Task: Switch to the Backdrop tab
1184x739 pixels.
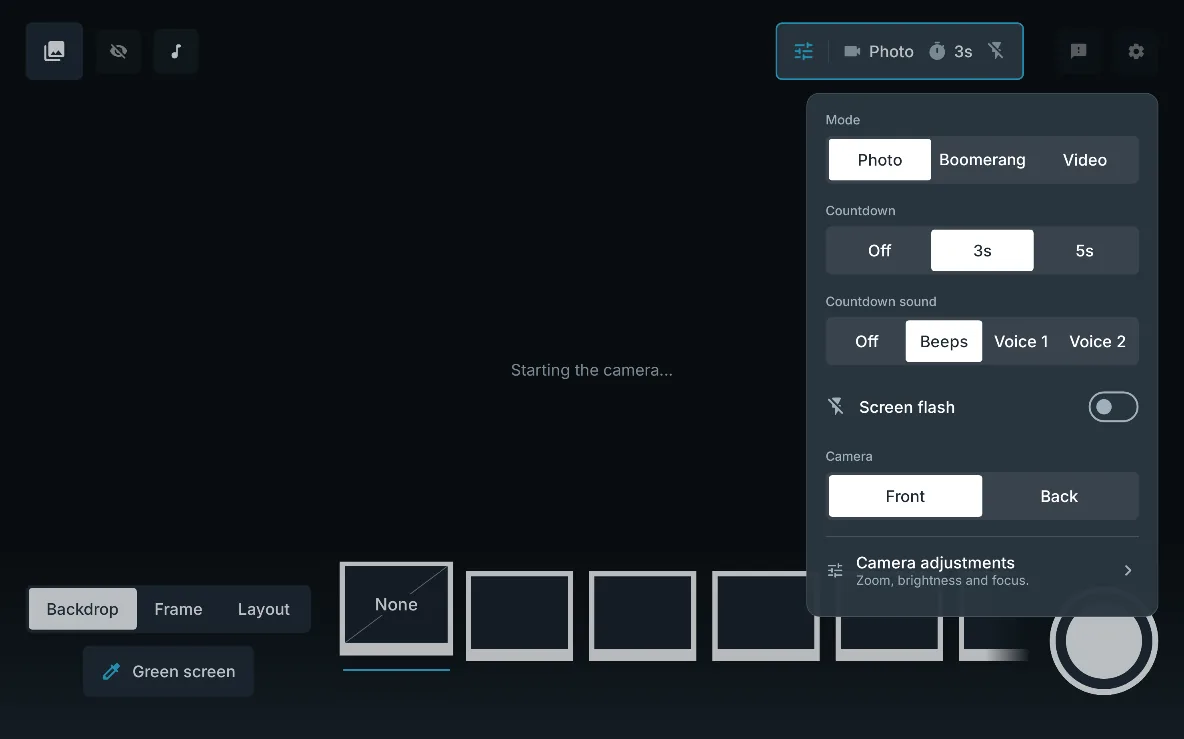Action: tap(82, 609)
